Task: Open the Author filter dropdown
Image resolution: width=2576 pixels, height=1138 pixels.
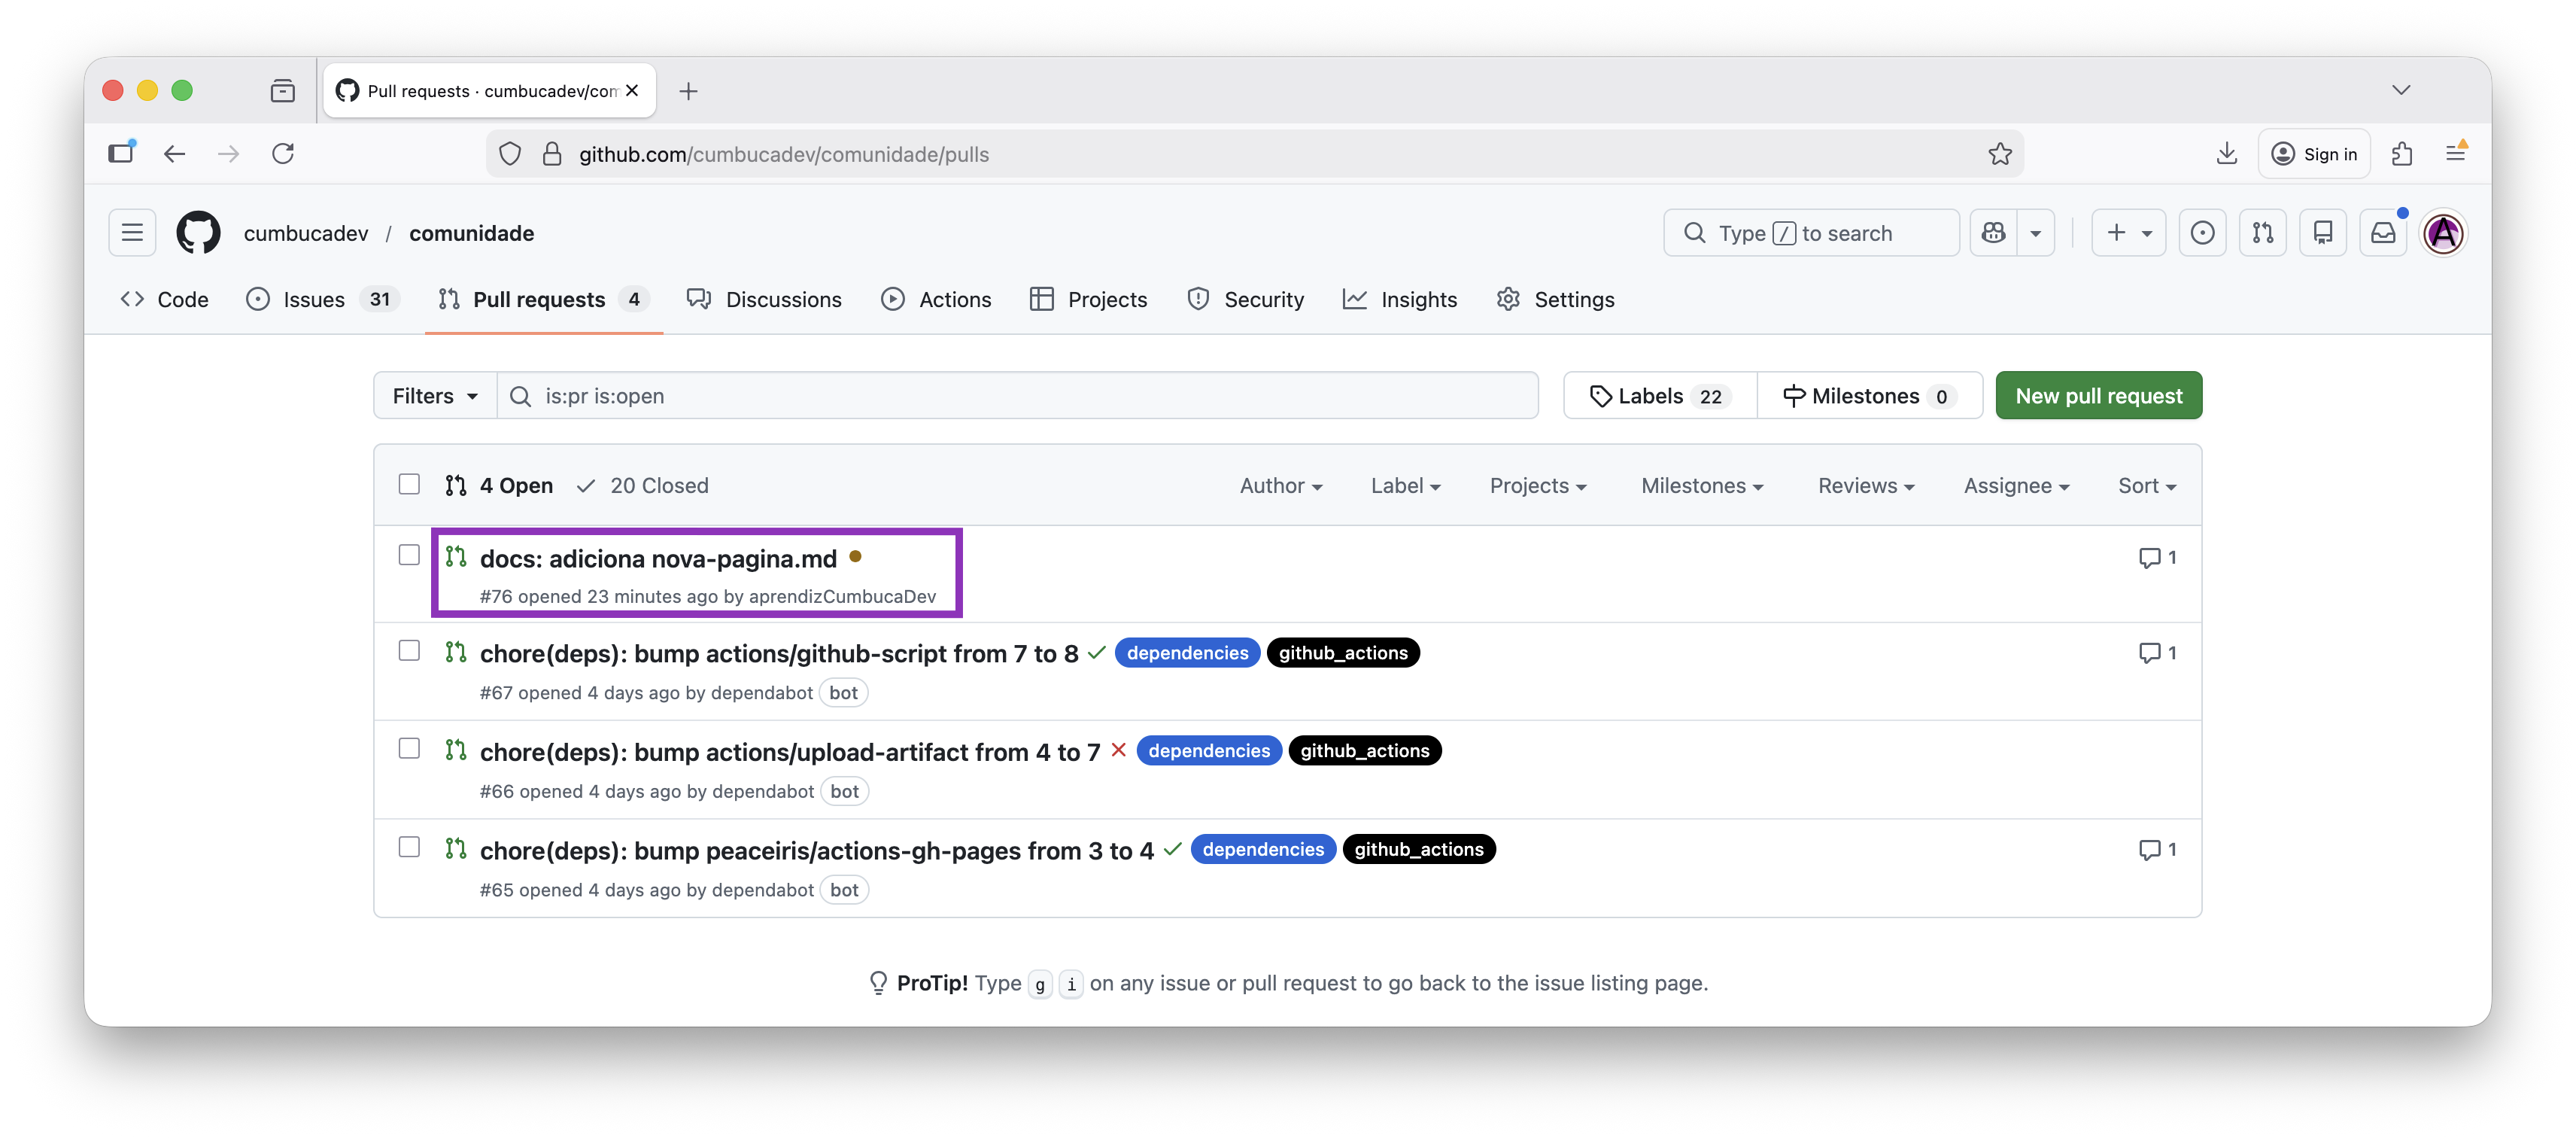Action: click(1281, 486)
